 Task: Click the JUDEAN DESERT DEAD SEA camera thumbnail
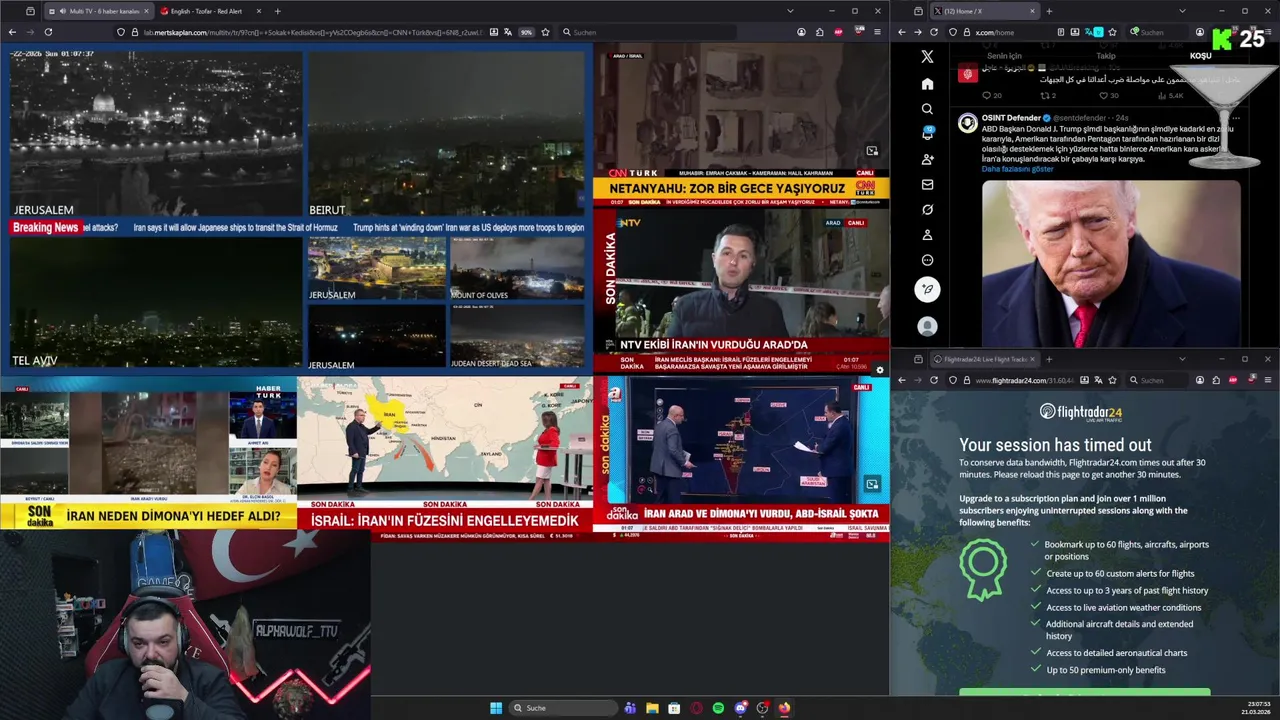click(517, 336)
